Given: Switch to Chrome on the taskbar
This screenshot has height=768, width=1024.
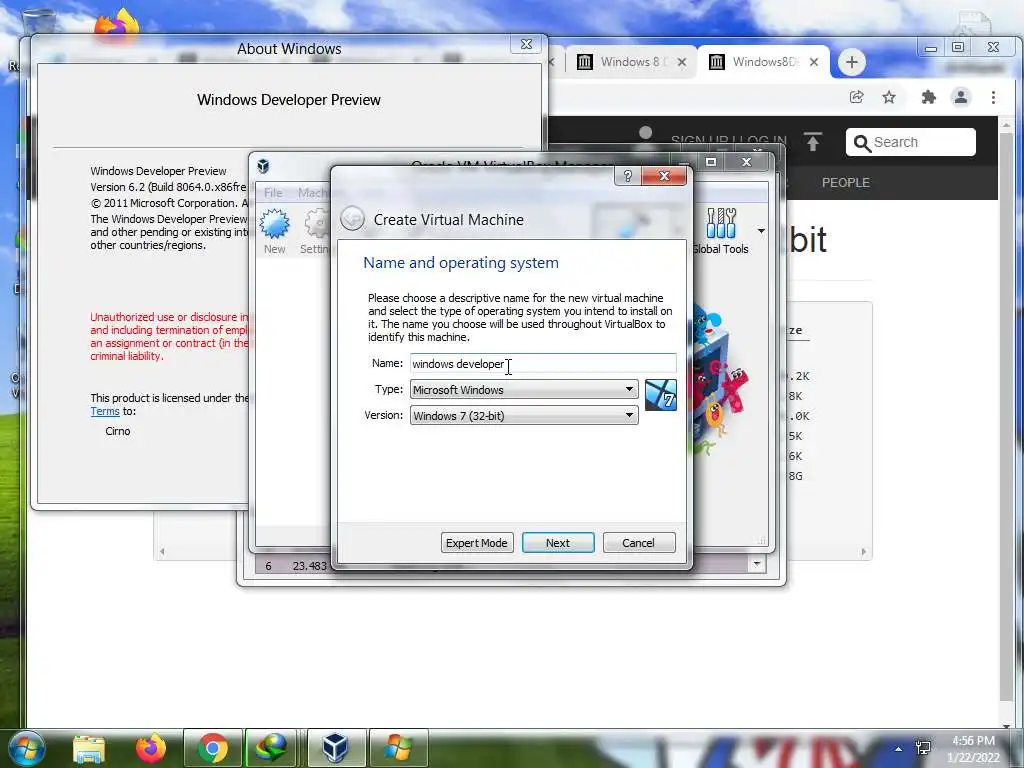Looking at the screenshot, I should [213, 748].
